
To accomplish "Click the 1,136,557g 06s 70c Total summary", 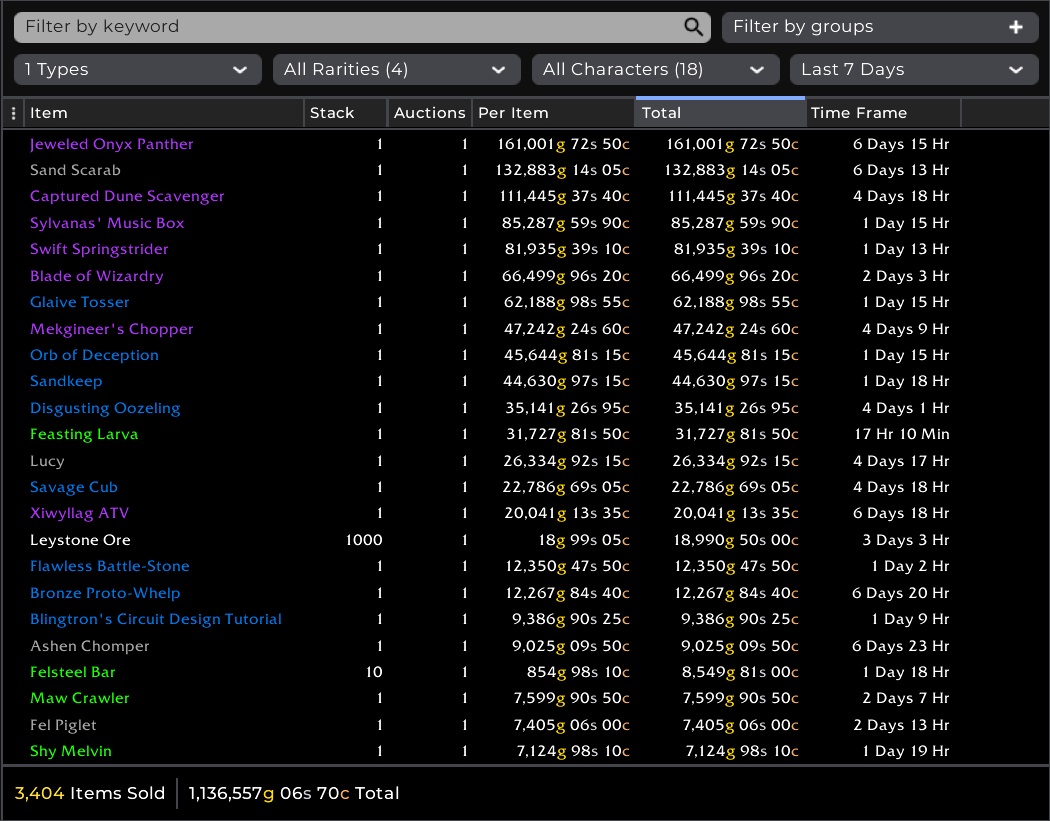I will (x=294, y=793).
